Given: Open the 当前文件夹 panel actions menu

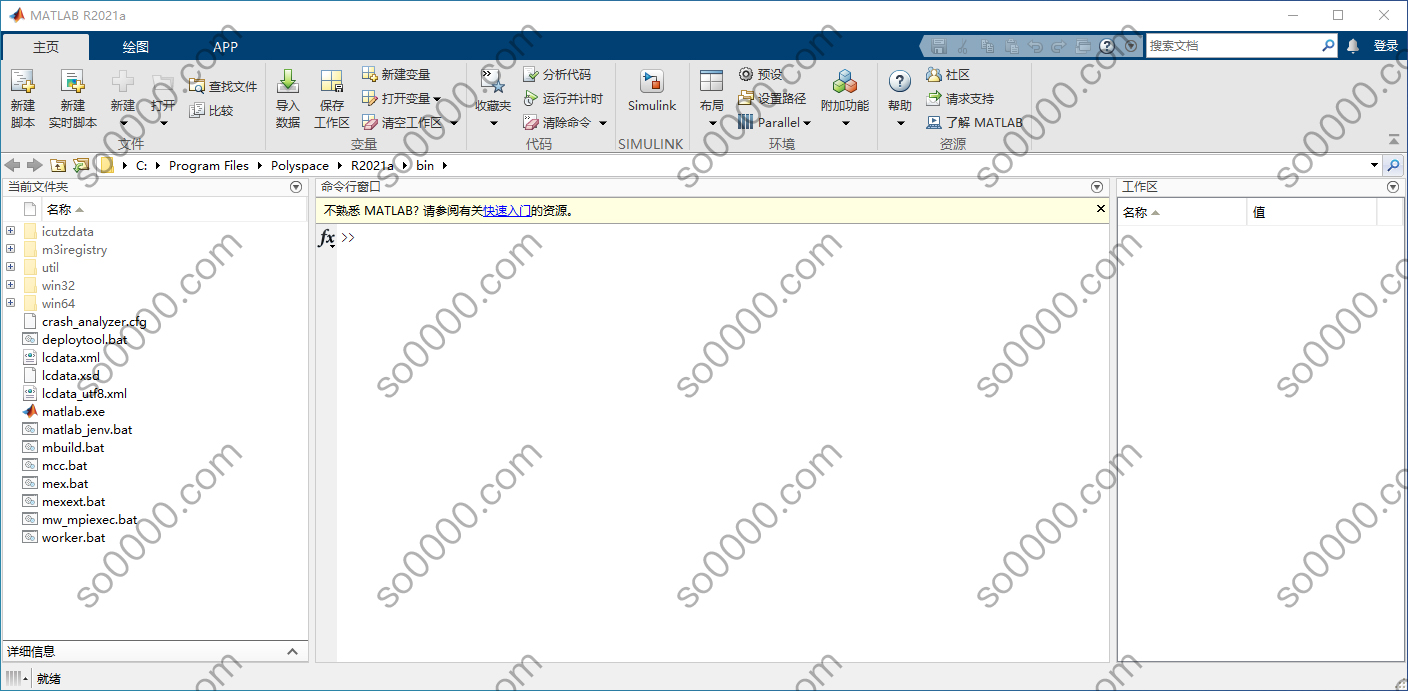Looking at the screenshot, I should click(296, 187).
